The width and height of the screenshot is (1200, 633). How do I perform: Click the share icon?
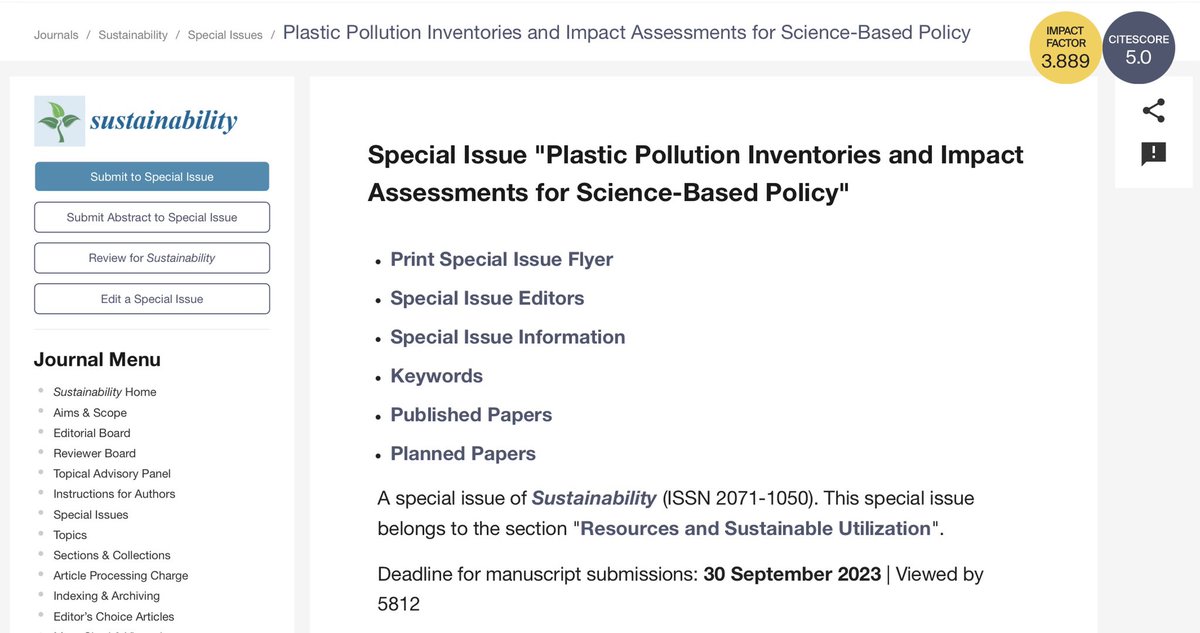(x=1154, y=111)
